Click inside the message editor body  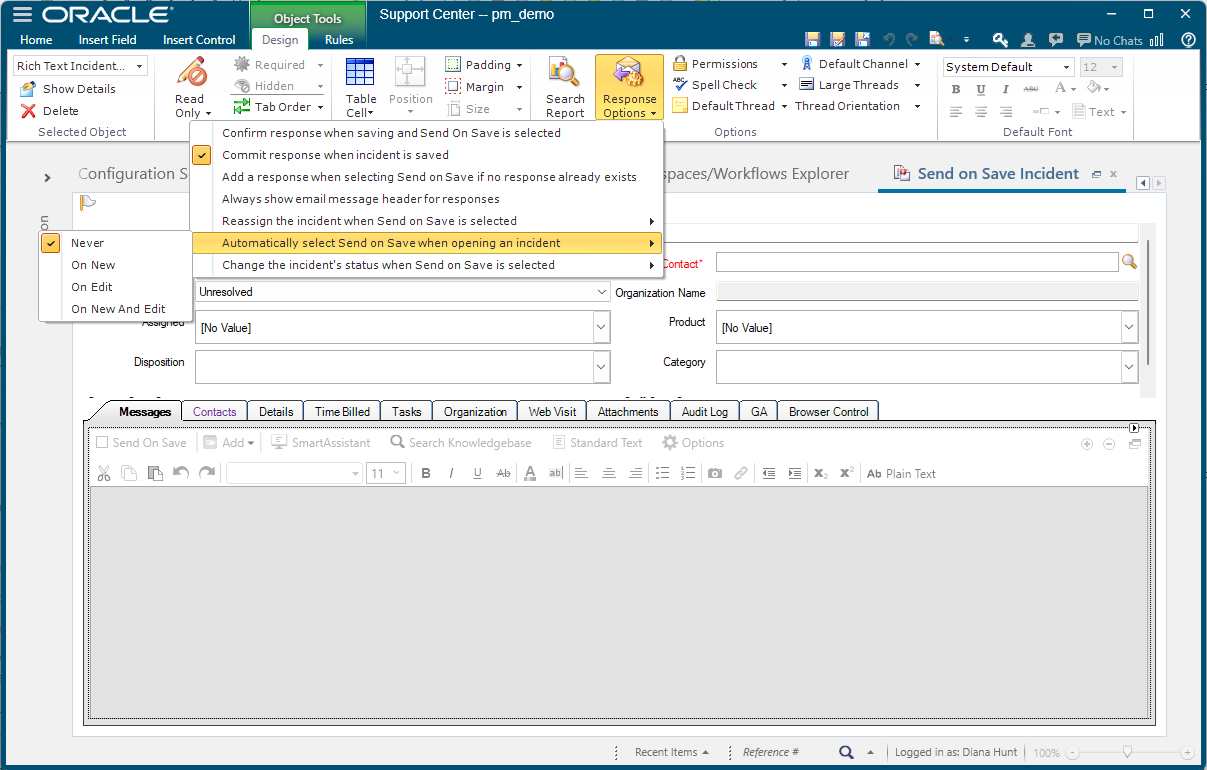tap(617, 602)
